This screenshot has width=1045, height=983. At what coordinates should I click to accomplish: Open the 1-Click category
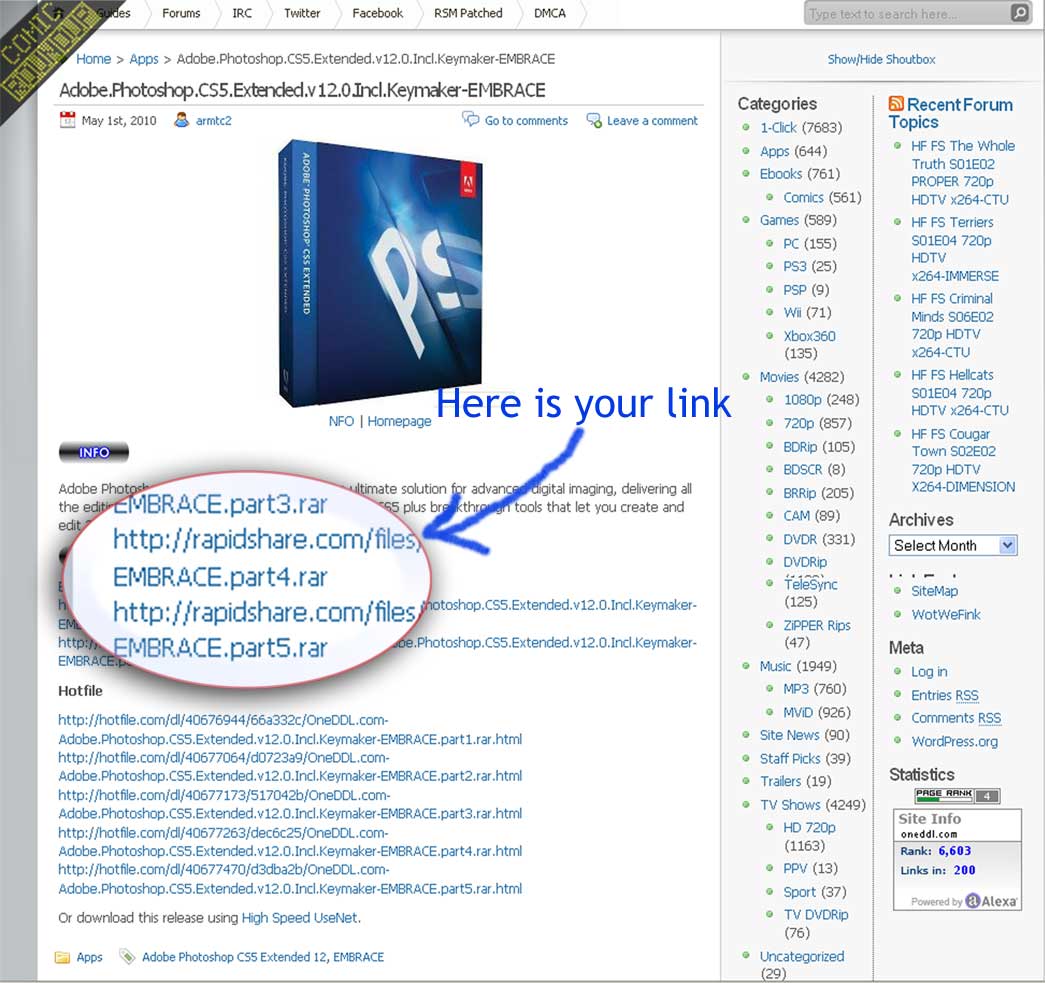(778, 127)
